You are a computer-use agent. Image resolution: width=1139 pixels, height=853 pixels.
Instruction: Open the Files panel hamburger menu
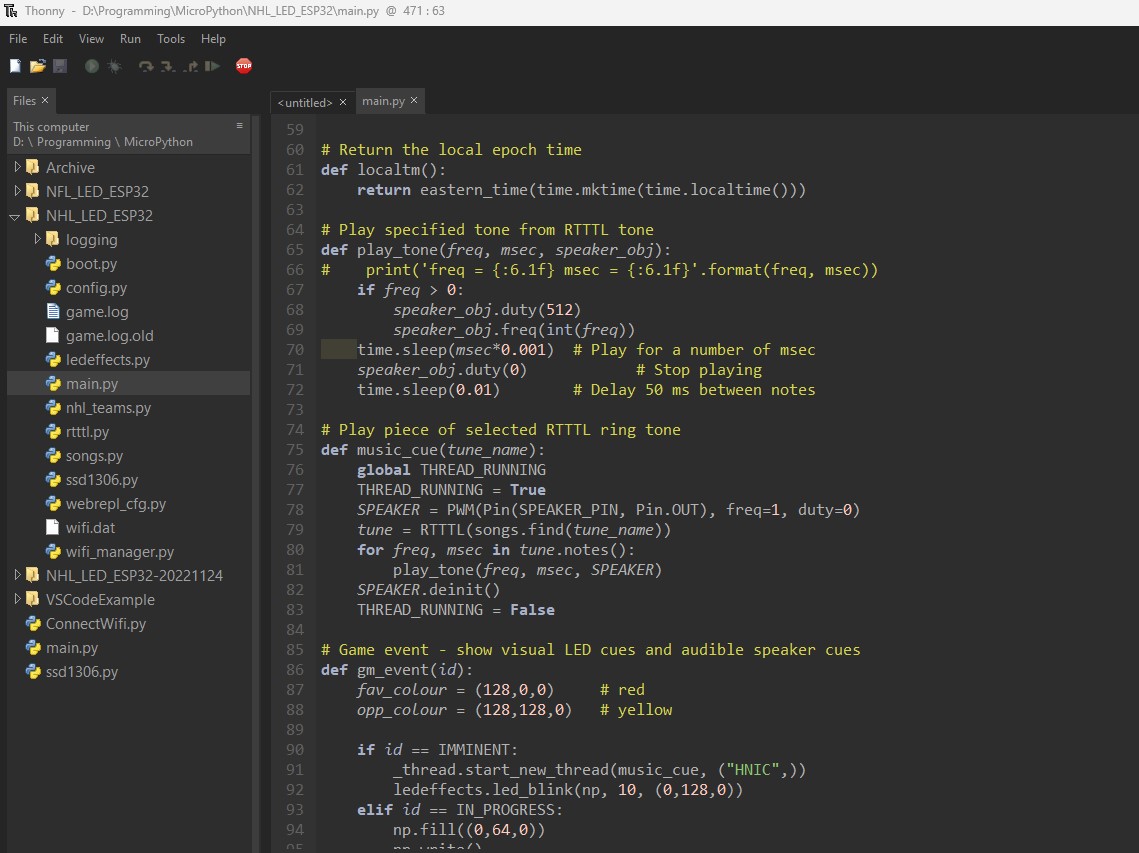pos(239,126)
